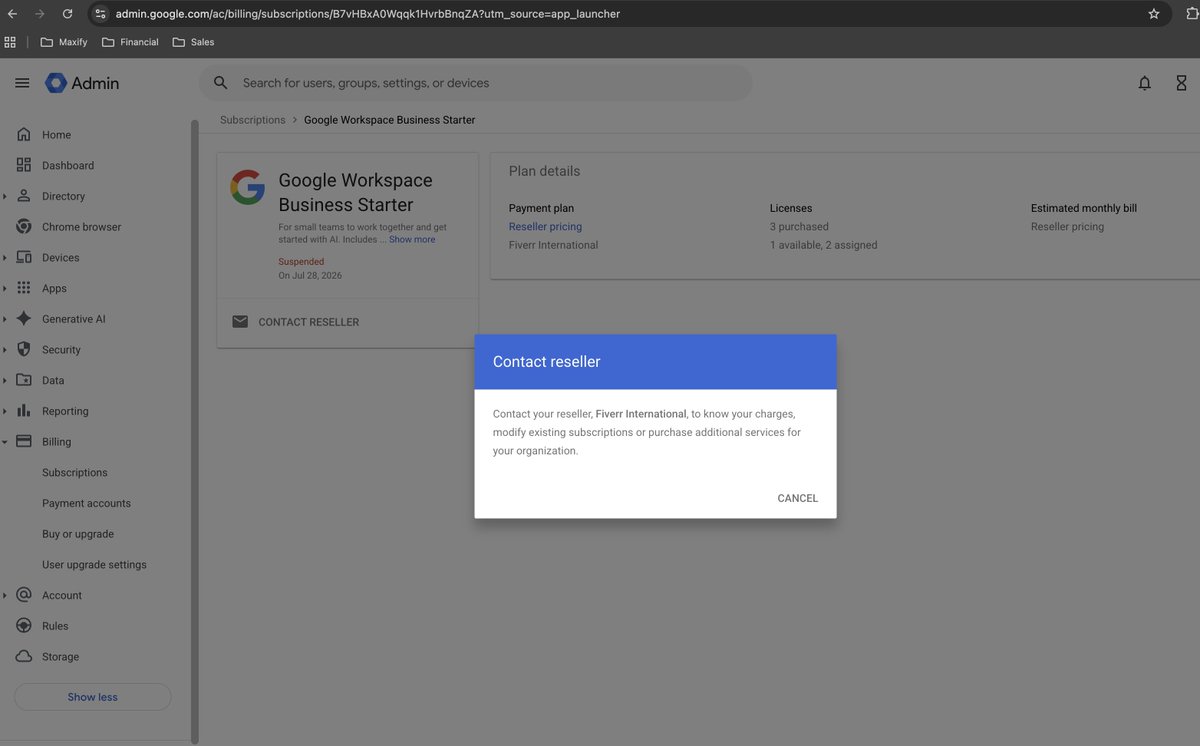Click the Security shield icon
This screenshot has width=1200, height=746.
[24, 349]
